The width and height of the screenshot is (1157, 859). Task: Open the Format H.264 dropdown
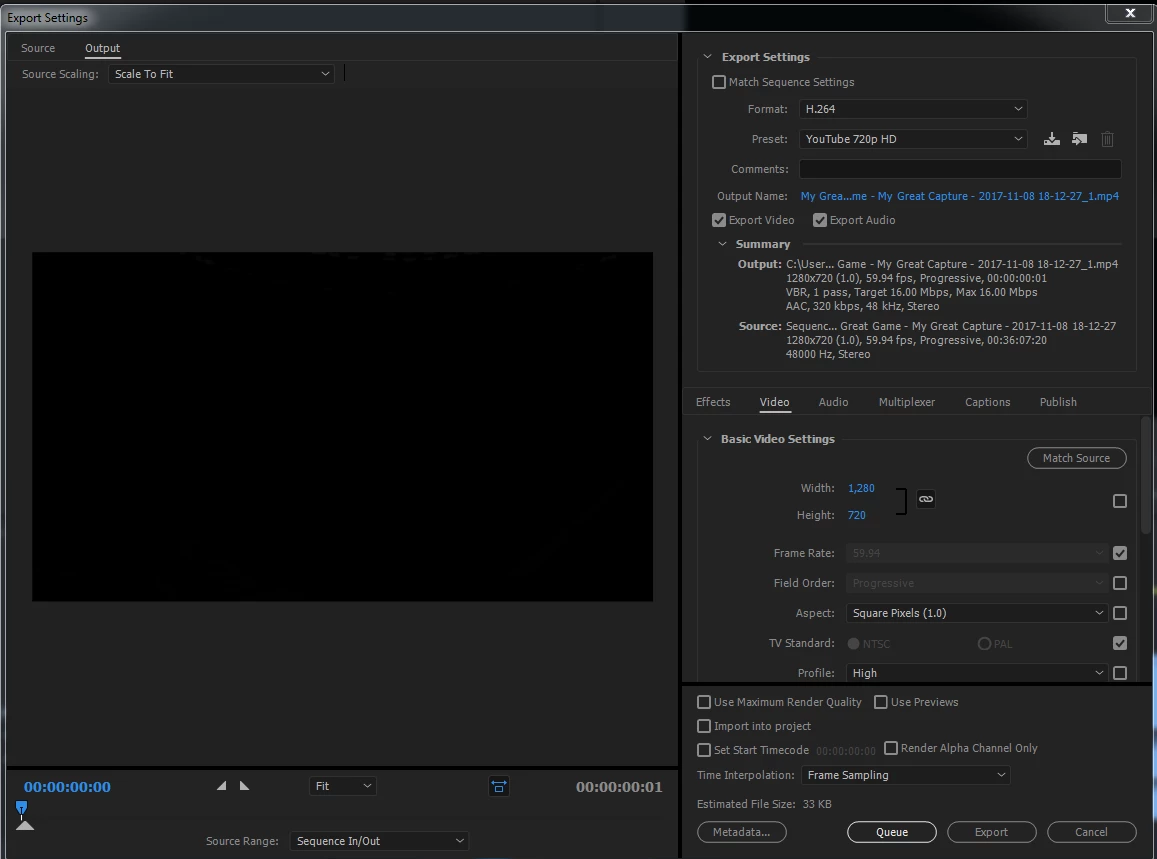pyautogui.click(x=913, y=108)
